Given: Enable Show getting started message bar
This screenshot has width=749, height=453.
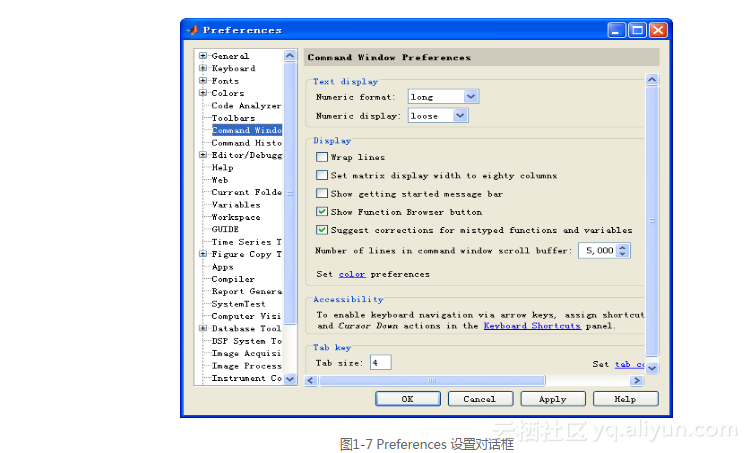Looking at the screenshot, I should pyautogui.click(x=322, y=193).
